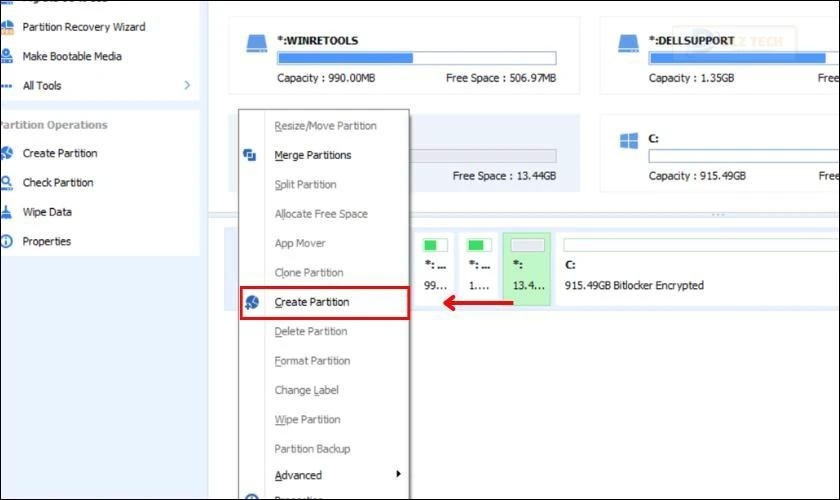Choose App Mover menu entry

pyautogui.click(x=299, y=243)
